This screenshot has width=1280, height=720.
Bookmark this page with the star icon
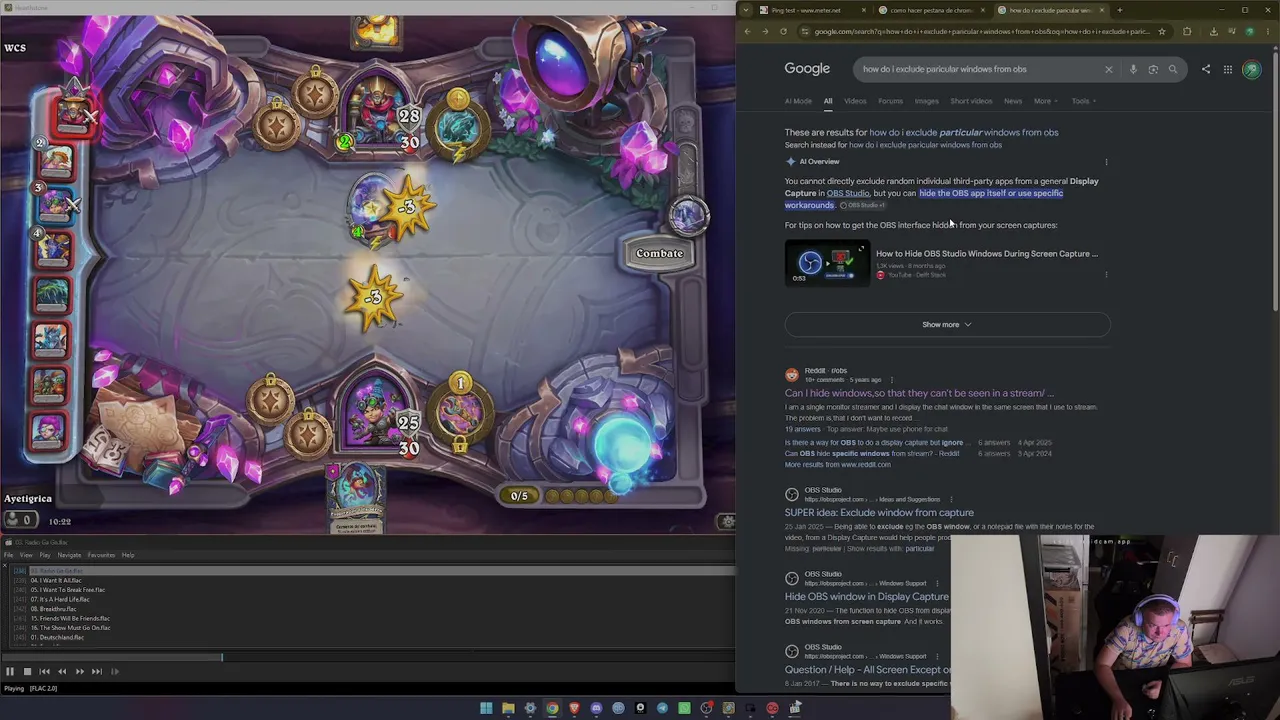pyautogui.click(x=1162, y=31)
